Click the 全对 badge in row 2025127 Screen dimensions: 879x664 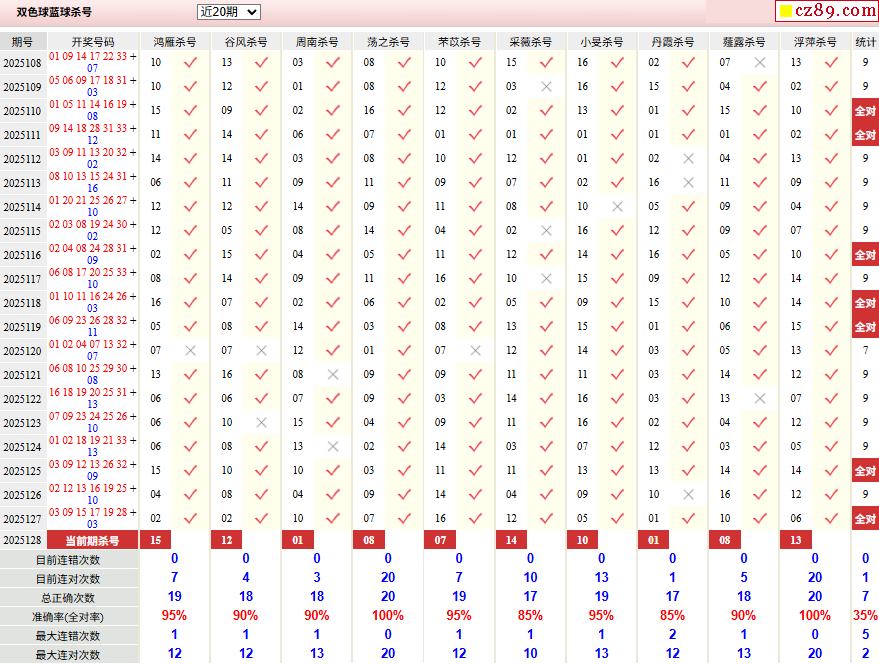[x=865, y=518]
